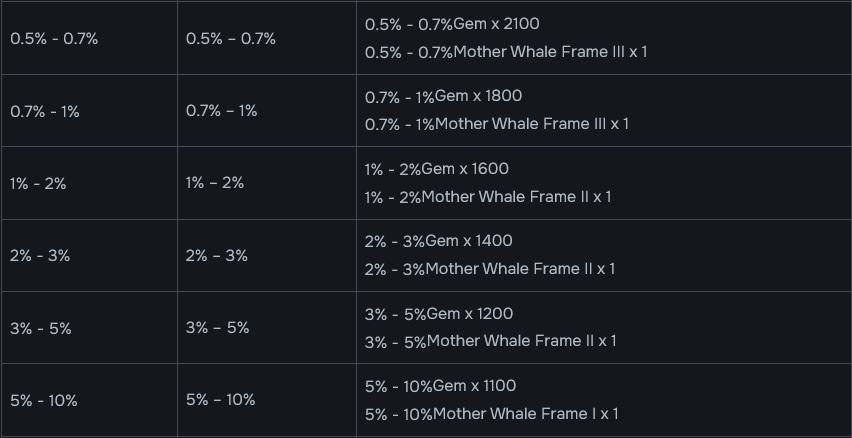Click the Gem x 1800 reward line
The height and width of the screenshot is (438, 852).
(x=443, y=96)
